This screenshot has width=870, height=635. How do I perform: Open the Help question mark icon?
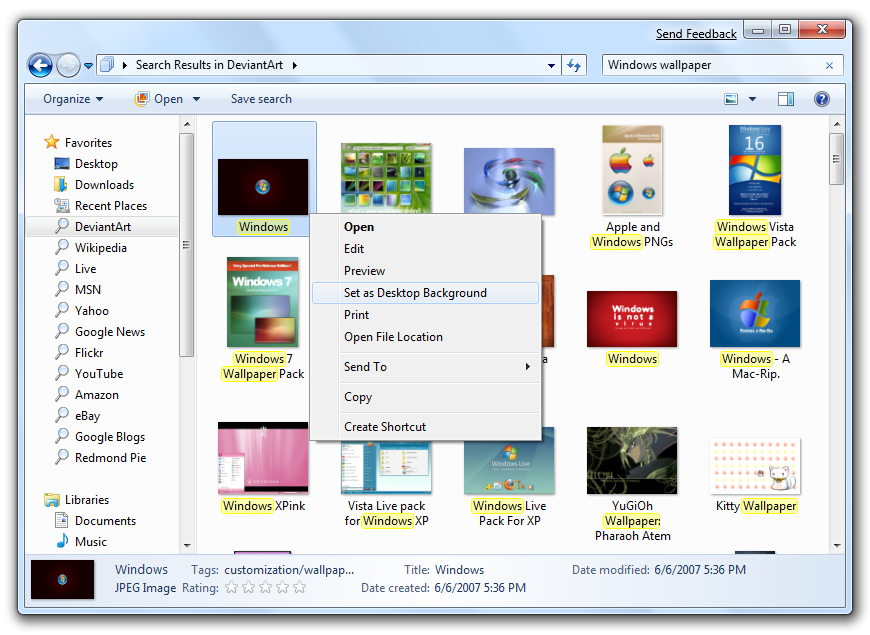pyautogui.click(x=822, y=99)
